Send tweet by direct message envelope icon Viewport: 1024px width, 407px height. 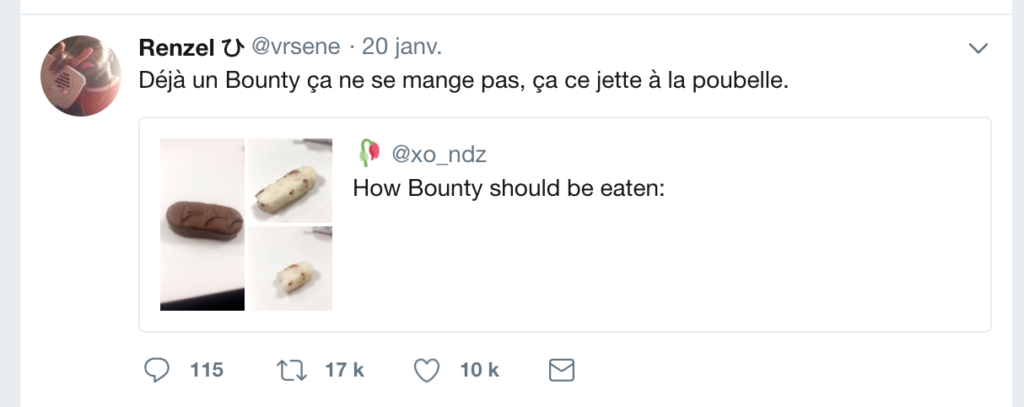[563, 371]
